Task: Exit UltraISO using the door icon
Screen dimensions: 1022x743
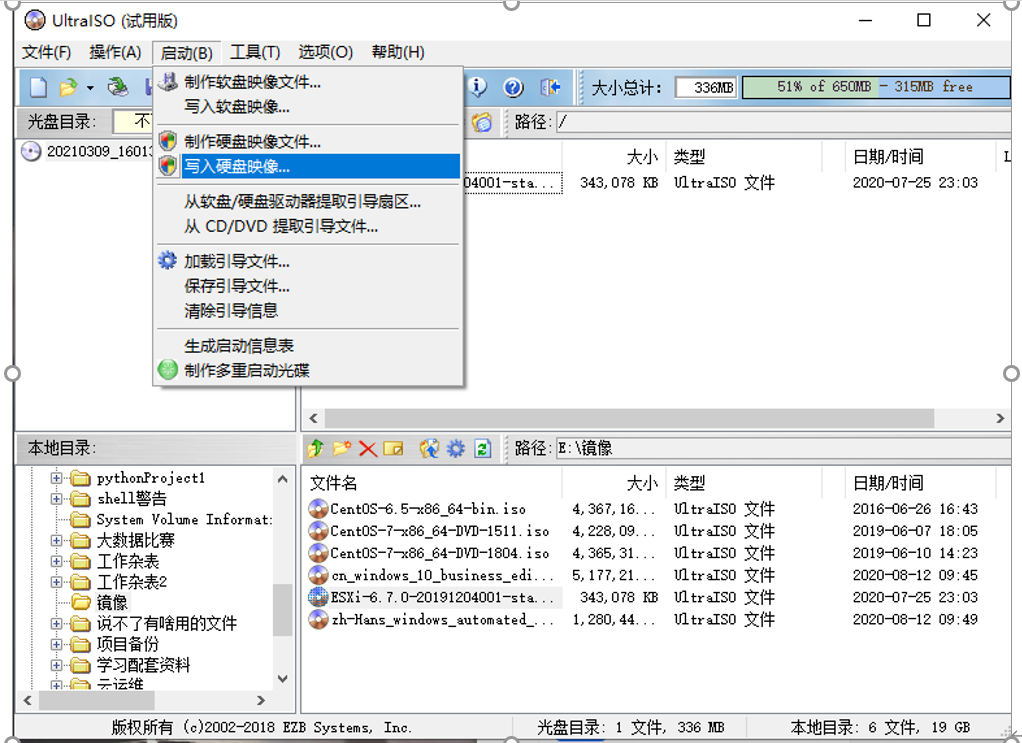Action: pos(550,87)
